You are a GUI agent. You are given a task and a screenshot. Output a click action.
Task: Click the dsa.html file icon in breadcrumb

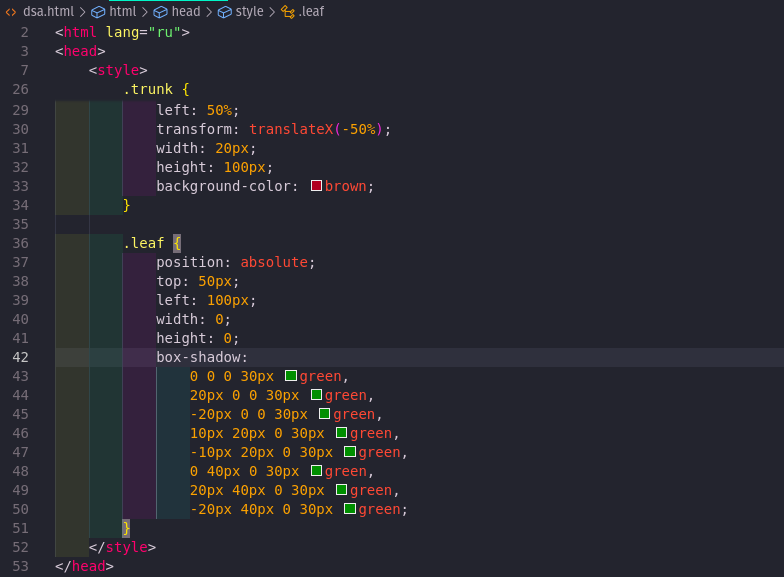click(11, 12)
